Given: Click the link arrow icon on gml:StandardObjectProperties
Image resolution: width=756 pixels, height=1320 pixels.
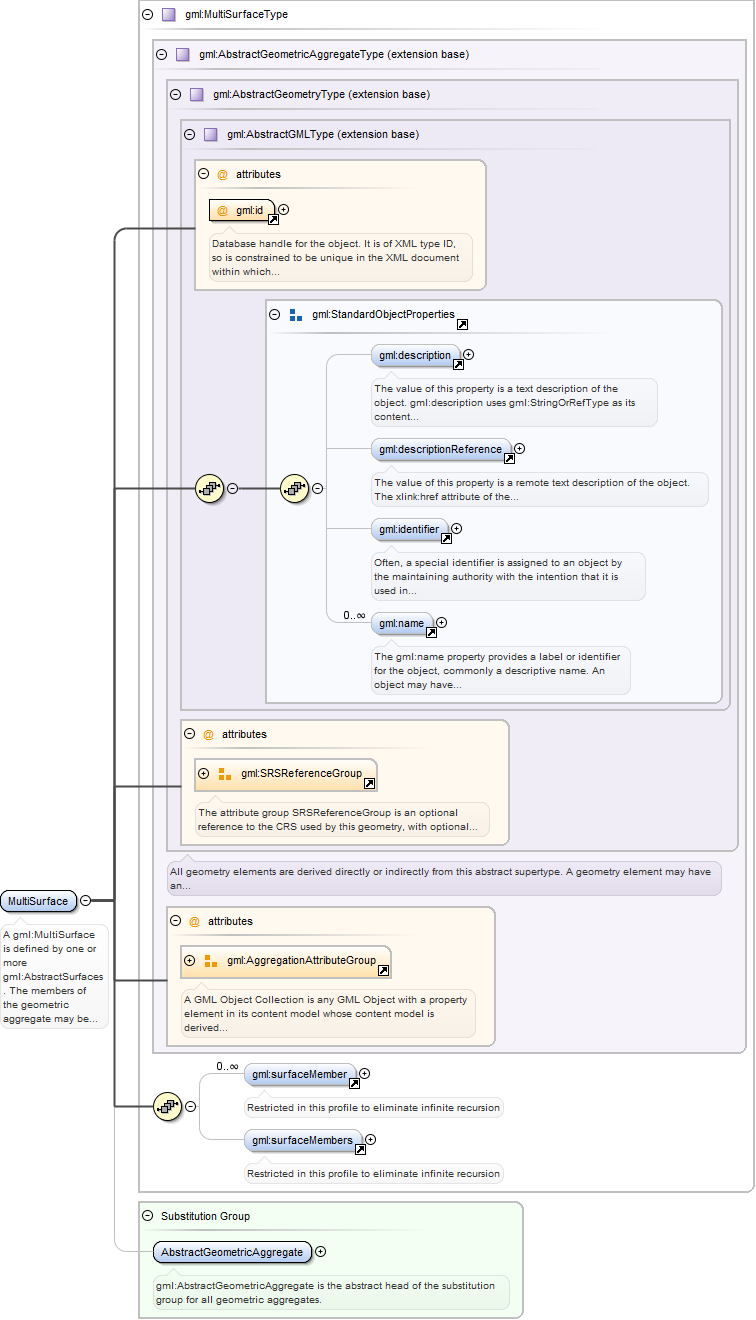Looking at the screenshot, I should 462,325.
